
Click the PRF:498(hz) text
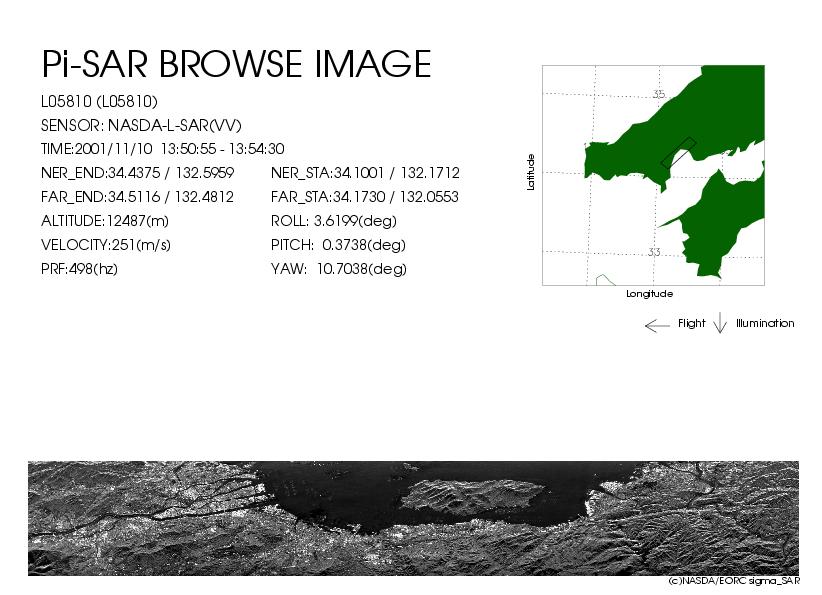pos(79,269)
